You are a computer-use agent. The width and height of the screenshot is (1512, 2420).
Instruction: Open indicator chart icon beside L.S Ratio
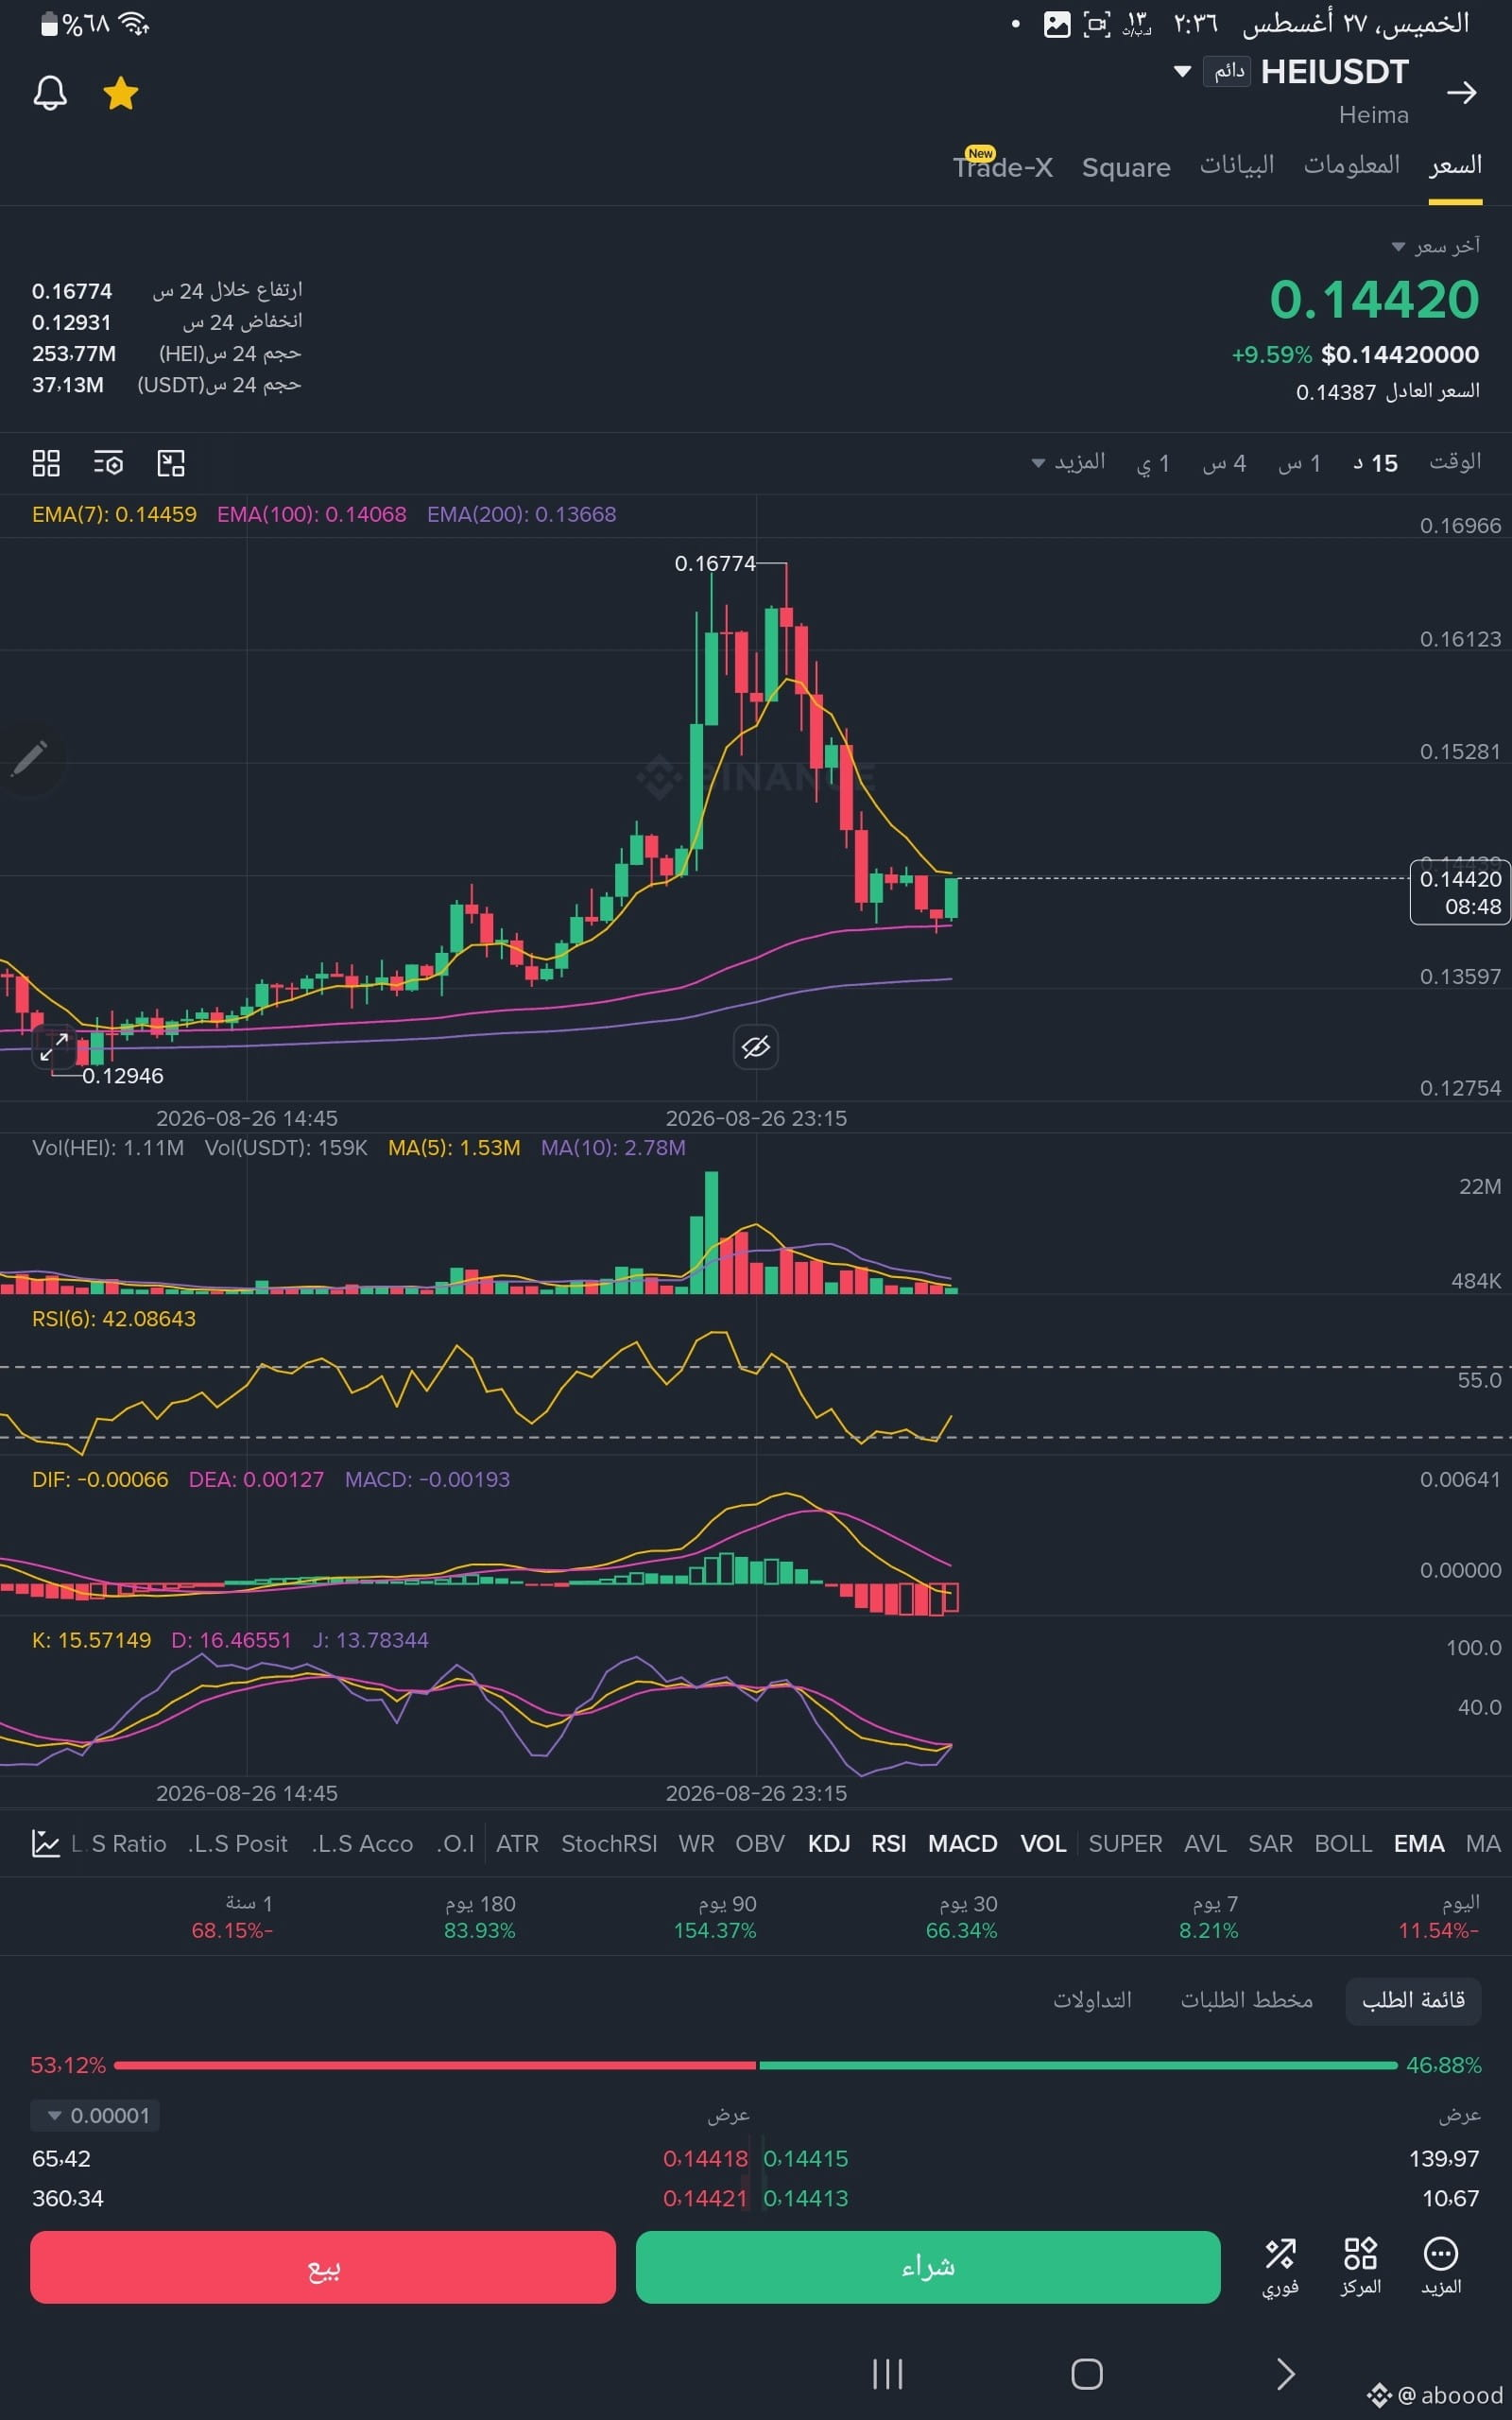coord(45,1843)
